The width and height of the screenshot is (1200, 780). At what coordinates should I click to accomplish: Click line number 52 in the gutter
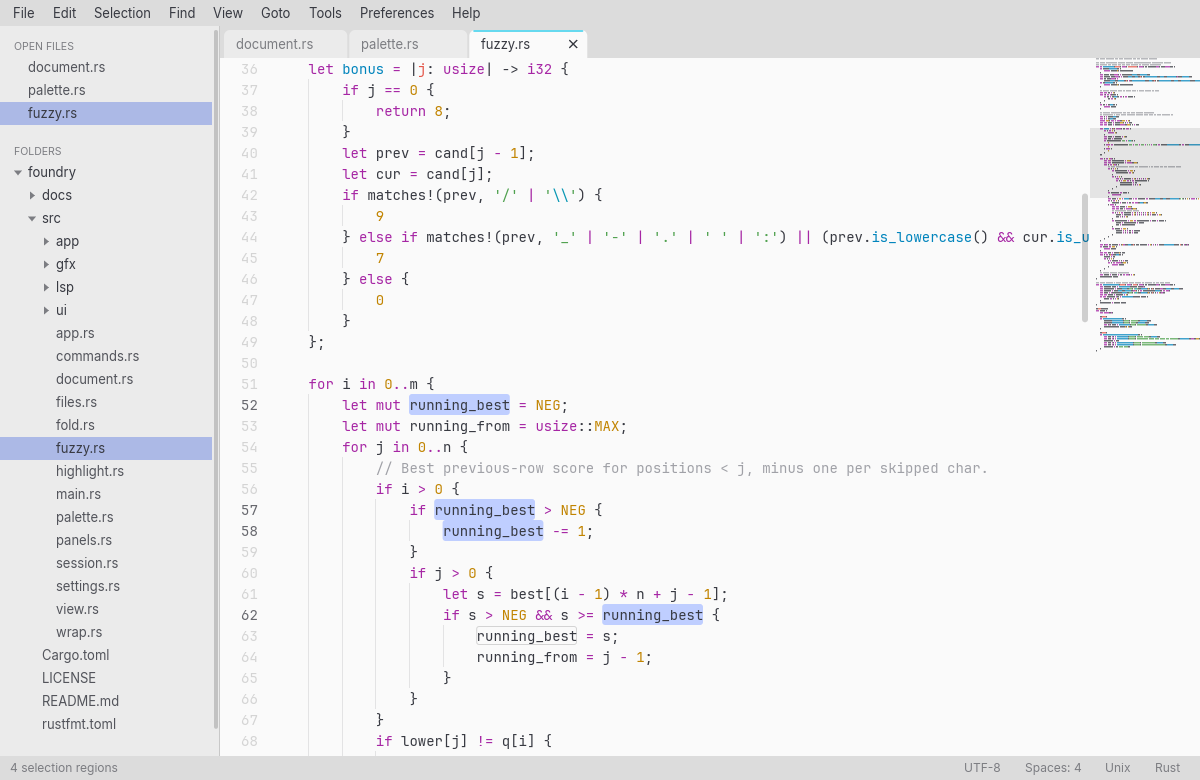click(249, 405)
